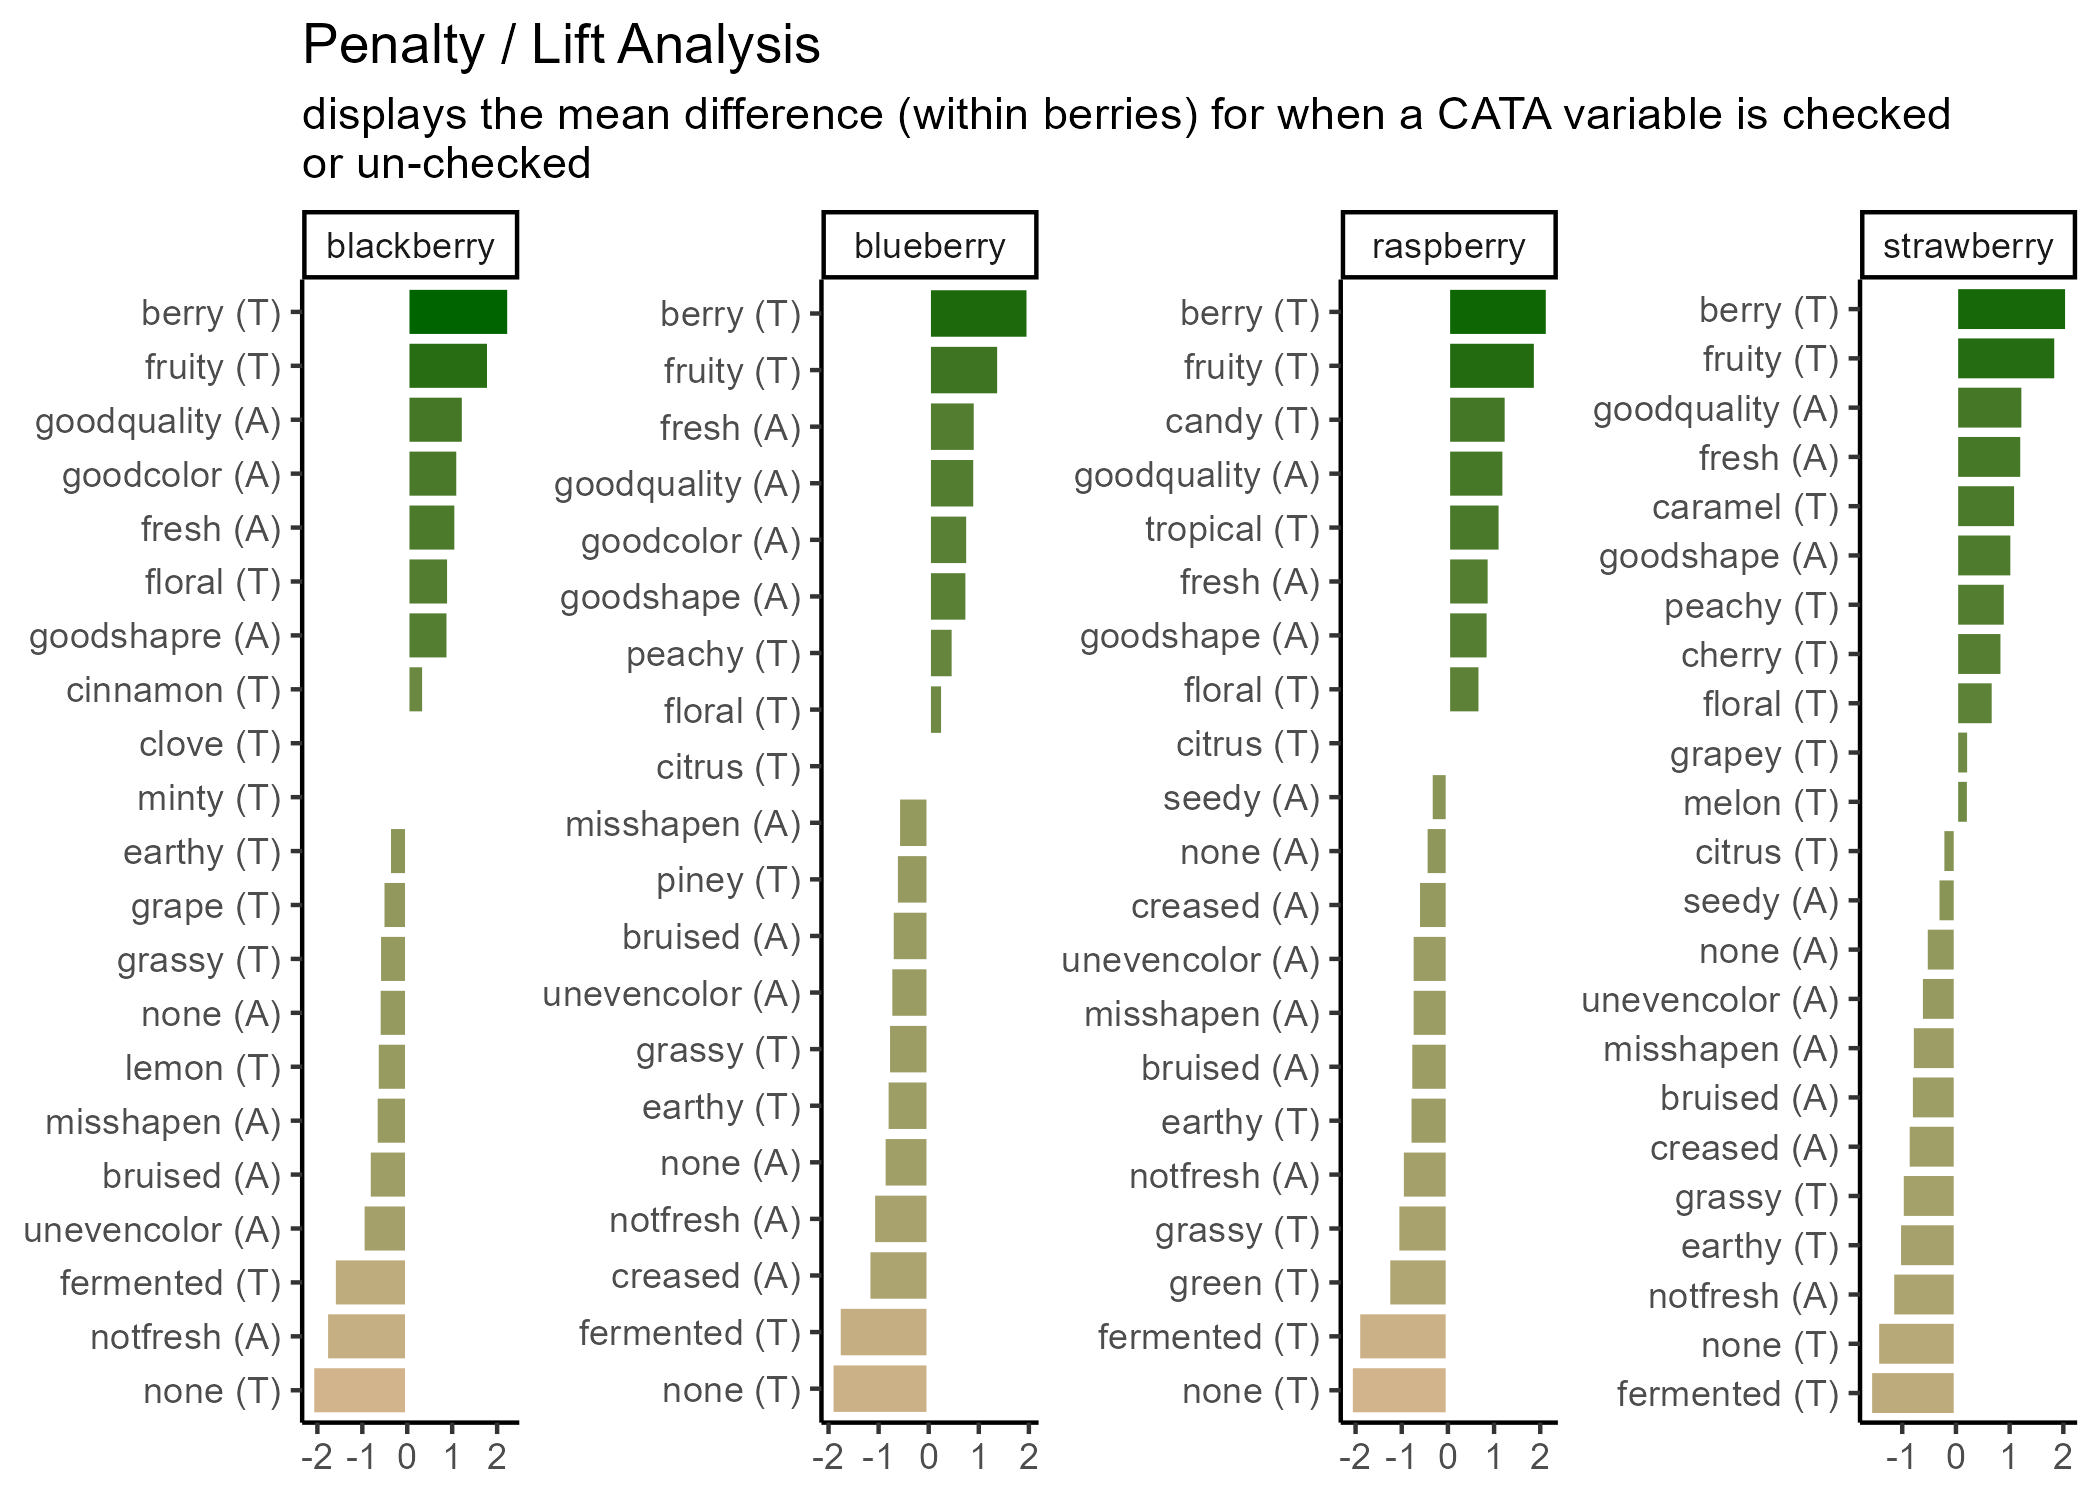Click the goodshapre (A) label in blackberry
The width and height of the screenshot is (2100, 1499).
[155, 636]
